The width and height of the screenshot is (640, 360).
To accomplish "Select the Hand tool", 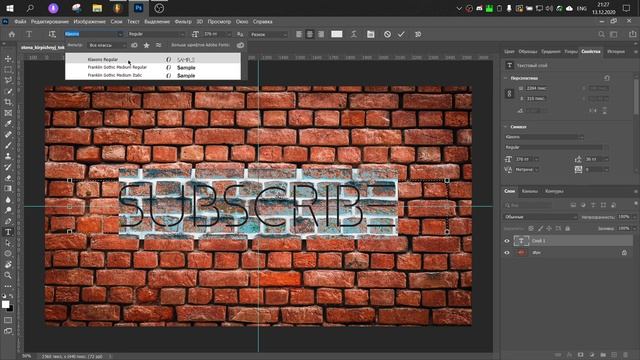I will [x=8, y=264].
